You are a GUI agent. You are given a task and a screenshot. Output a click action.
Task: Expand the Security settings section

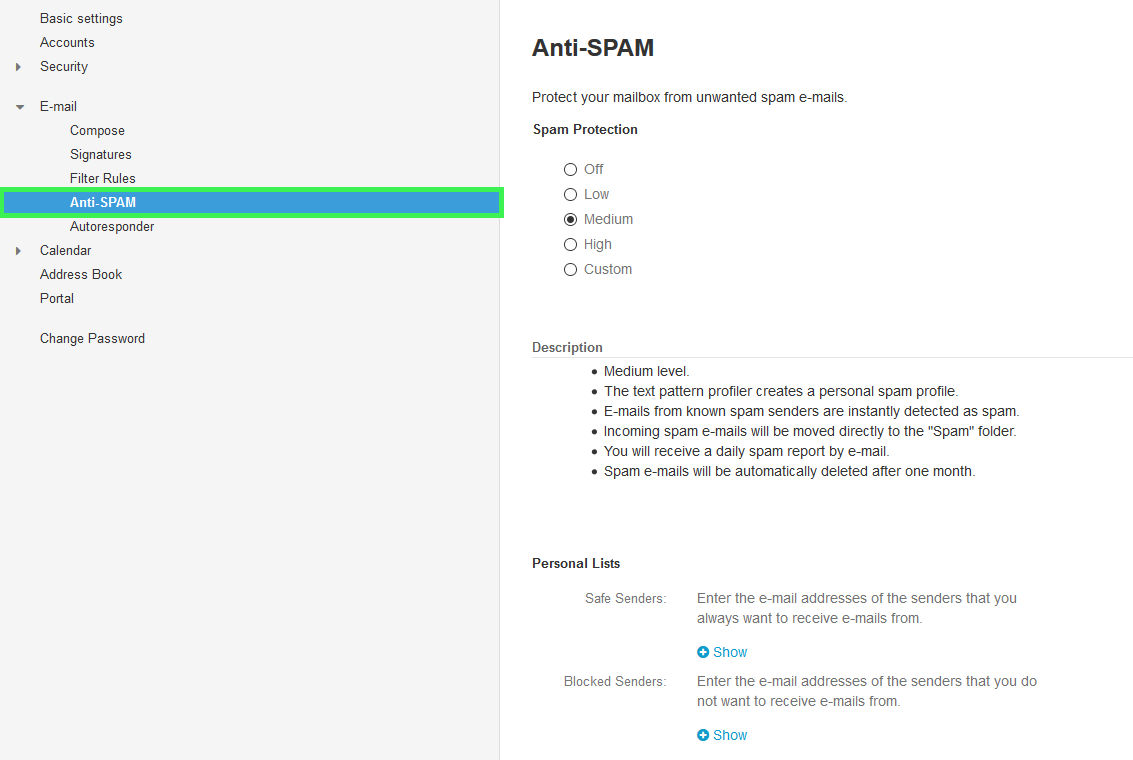click(x=18, y=66)
